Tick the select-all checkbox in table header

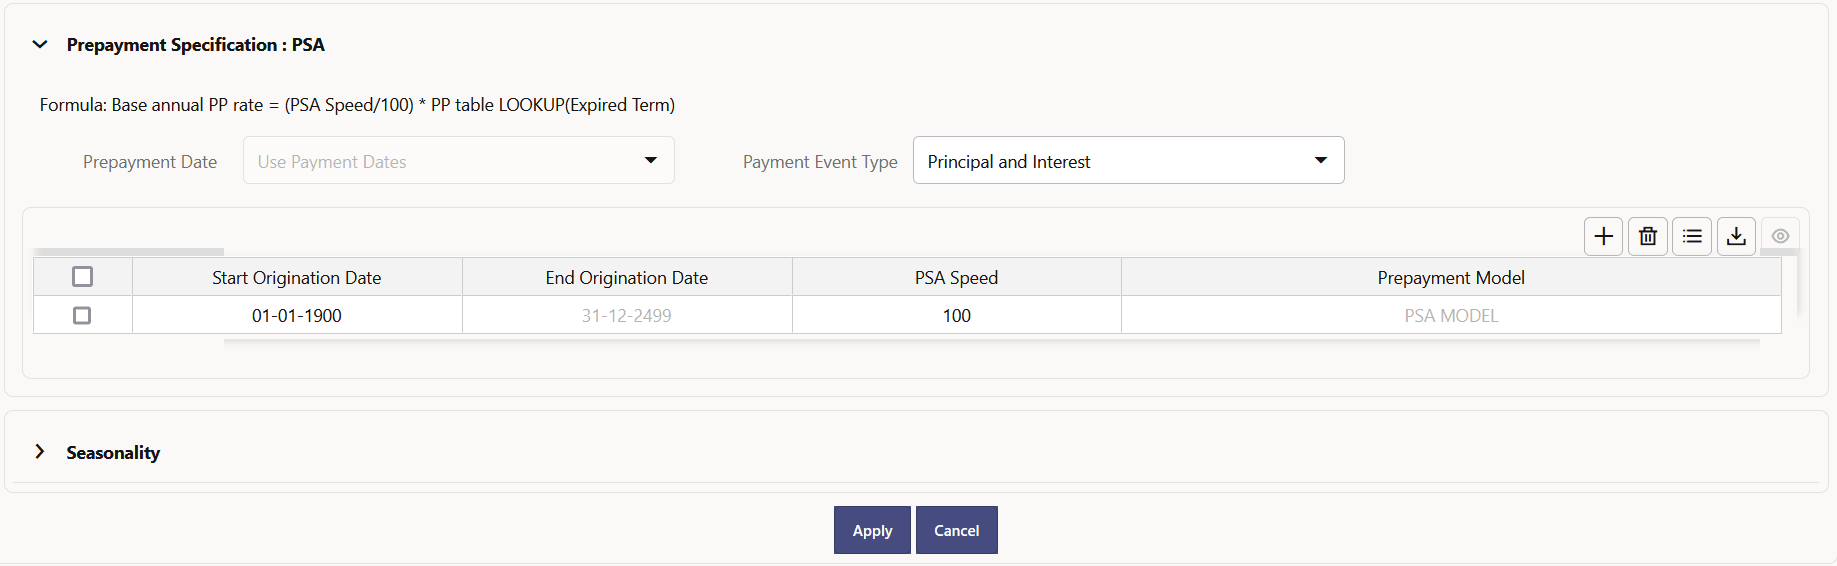82,277
